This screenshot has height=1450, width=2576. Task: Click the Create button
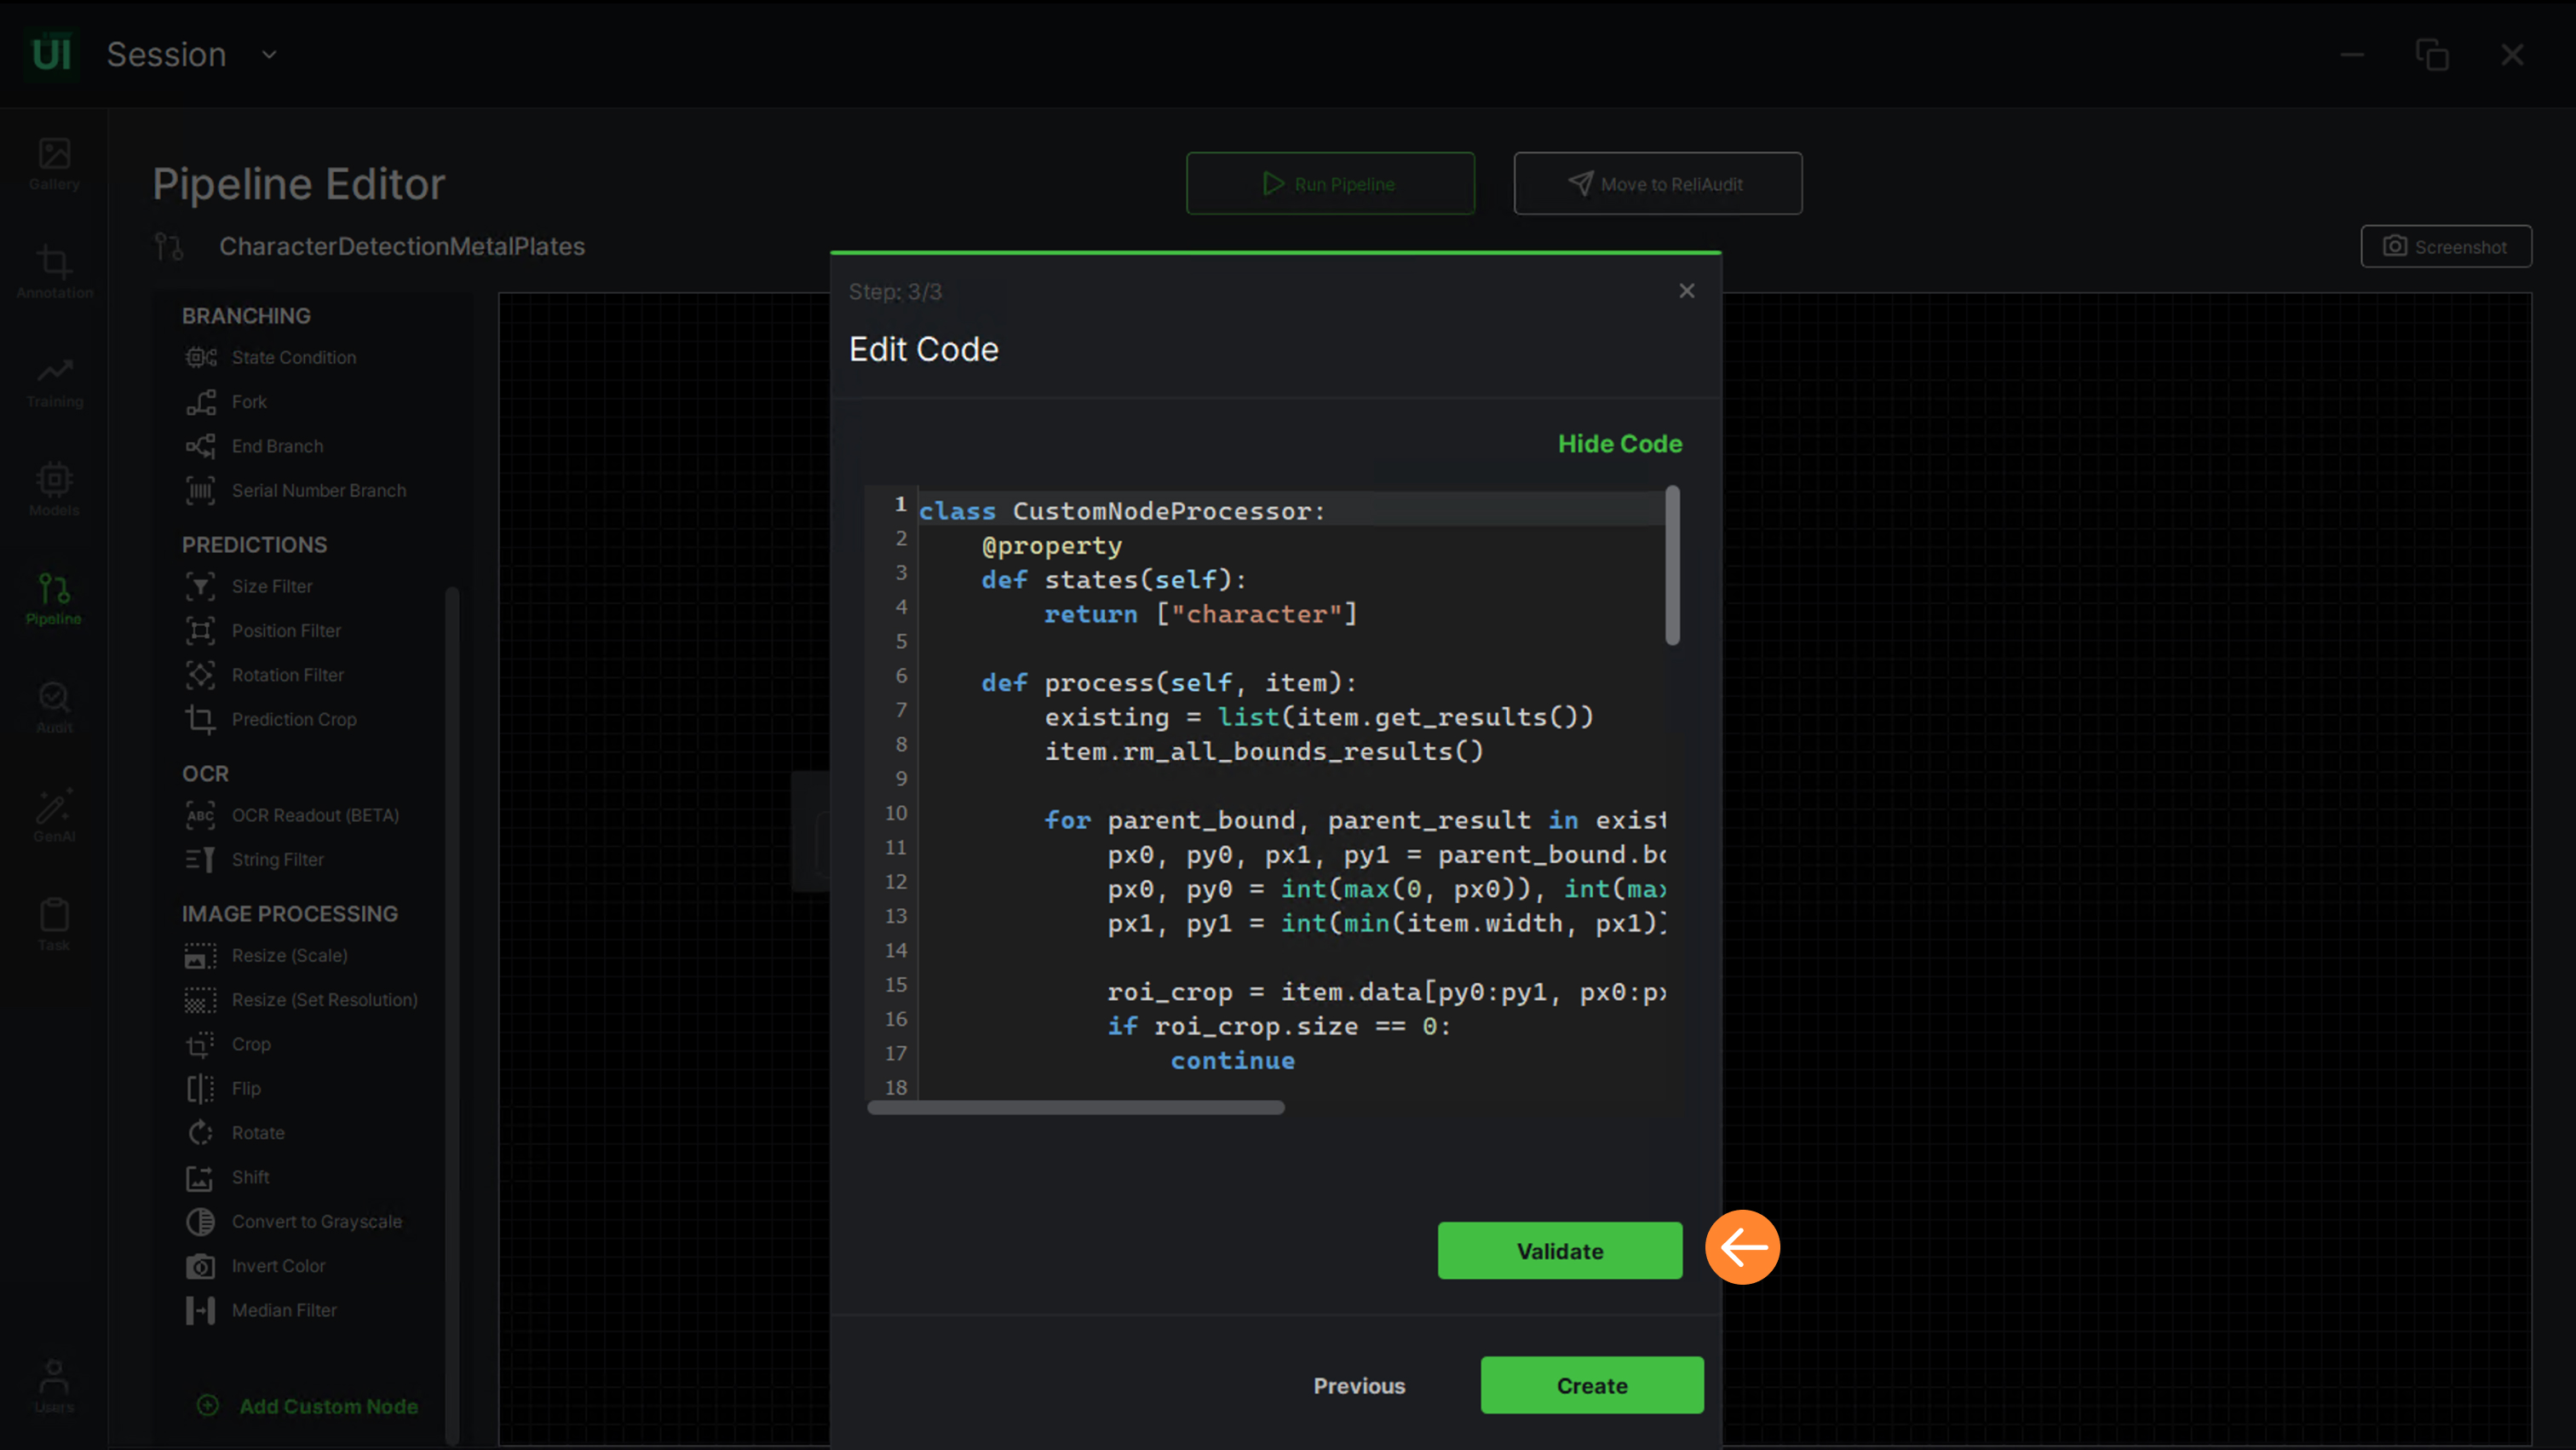(1592, 1385)
